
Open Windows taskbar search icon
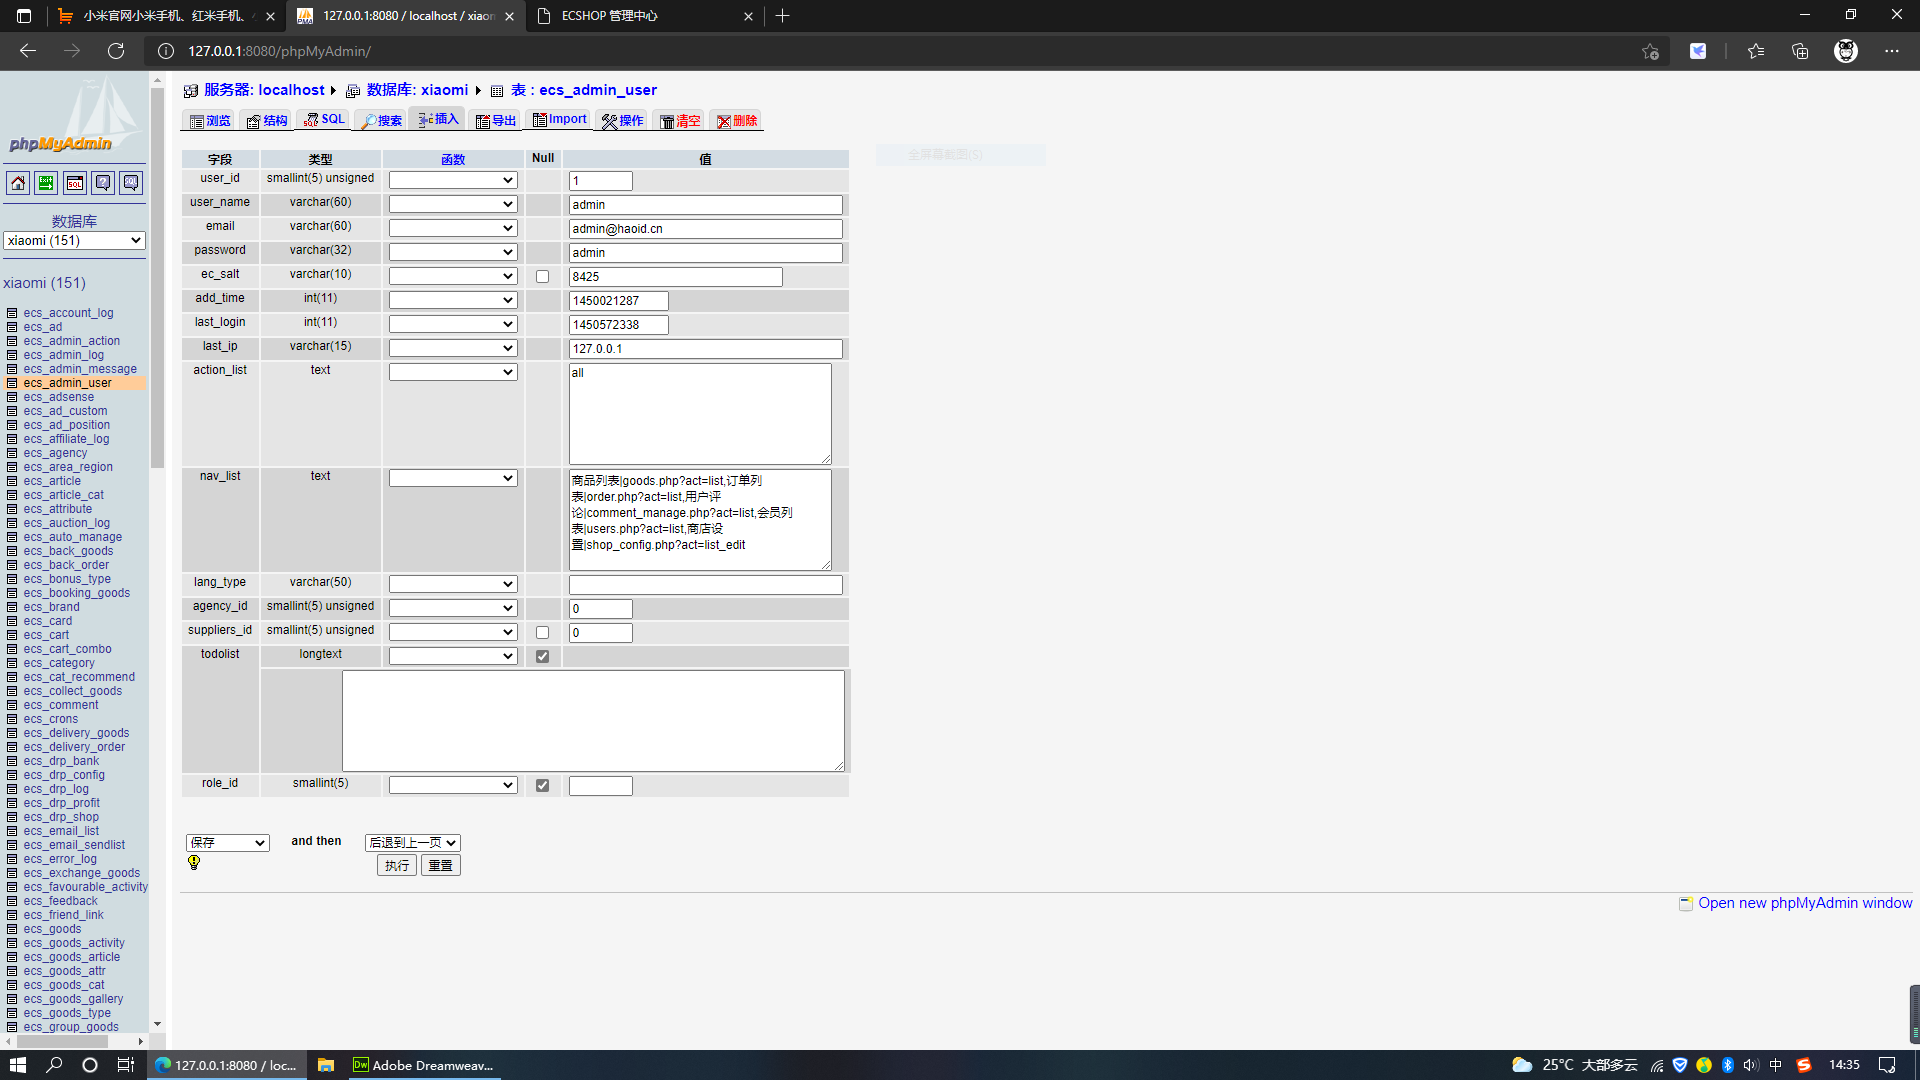54,1065
